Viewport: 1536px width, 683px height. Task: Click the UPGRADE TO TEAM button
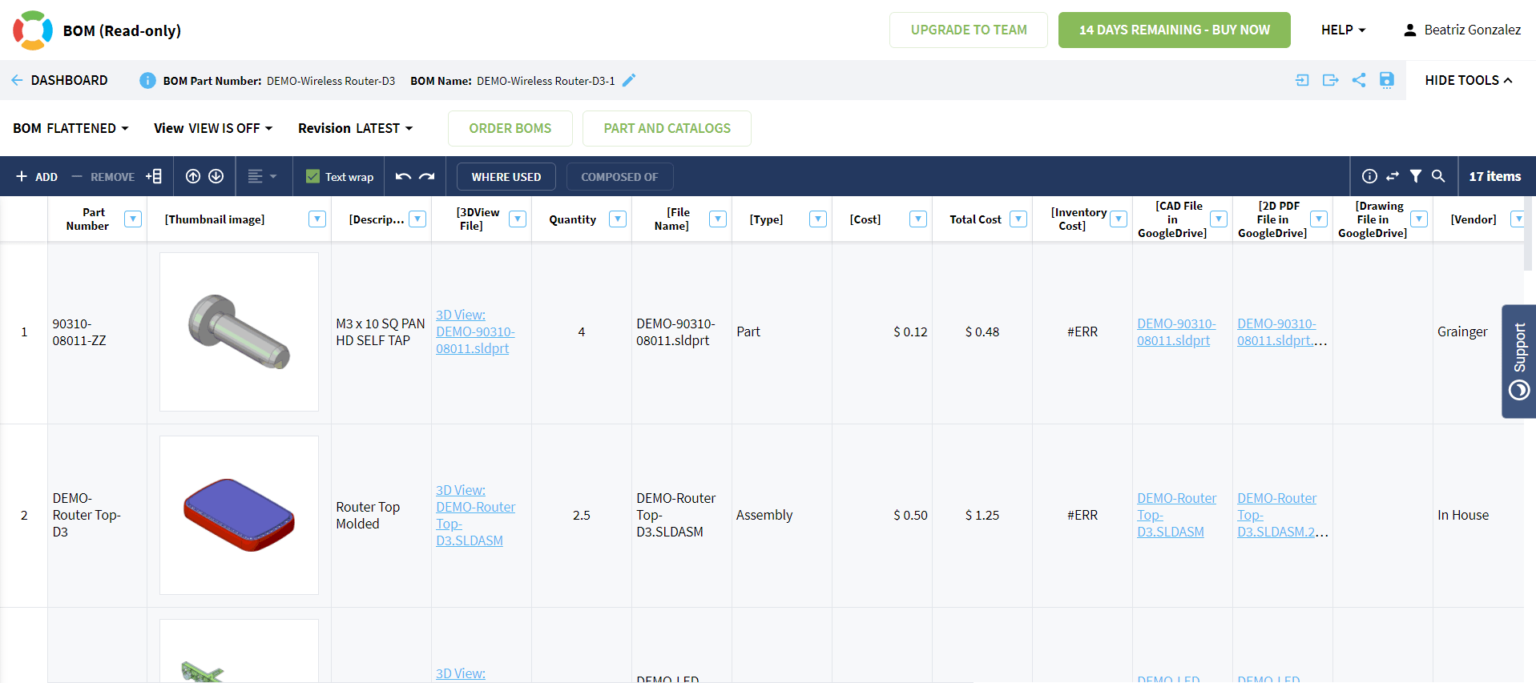pyautogui.click(x=967, y=29)
